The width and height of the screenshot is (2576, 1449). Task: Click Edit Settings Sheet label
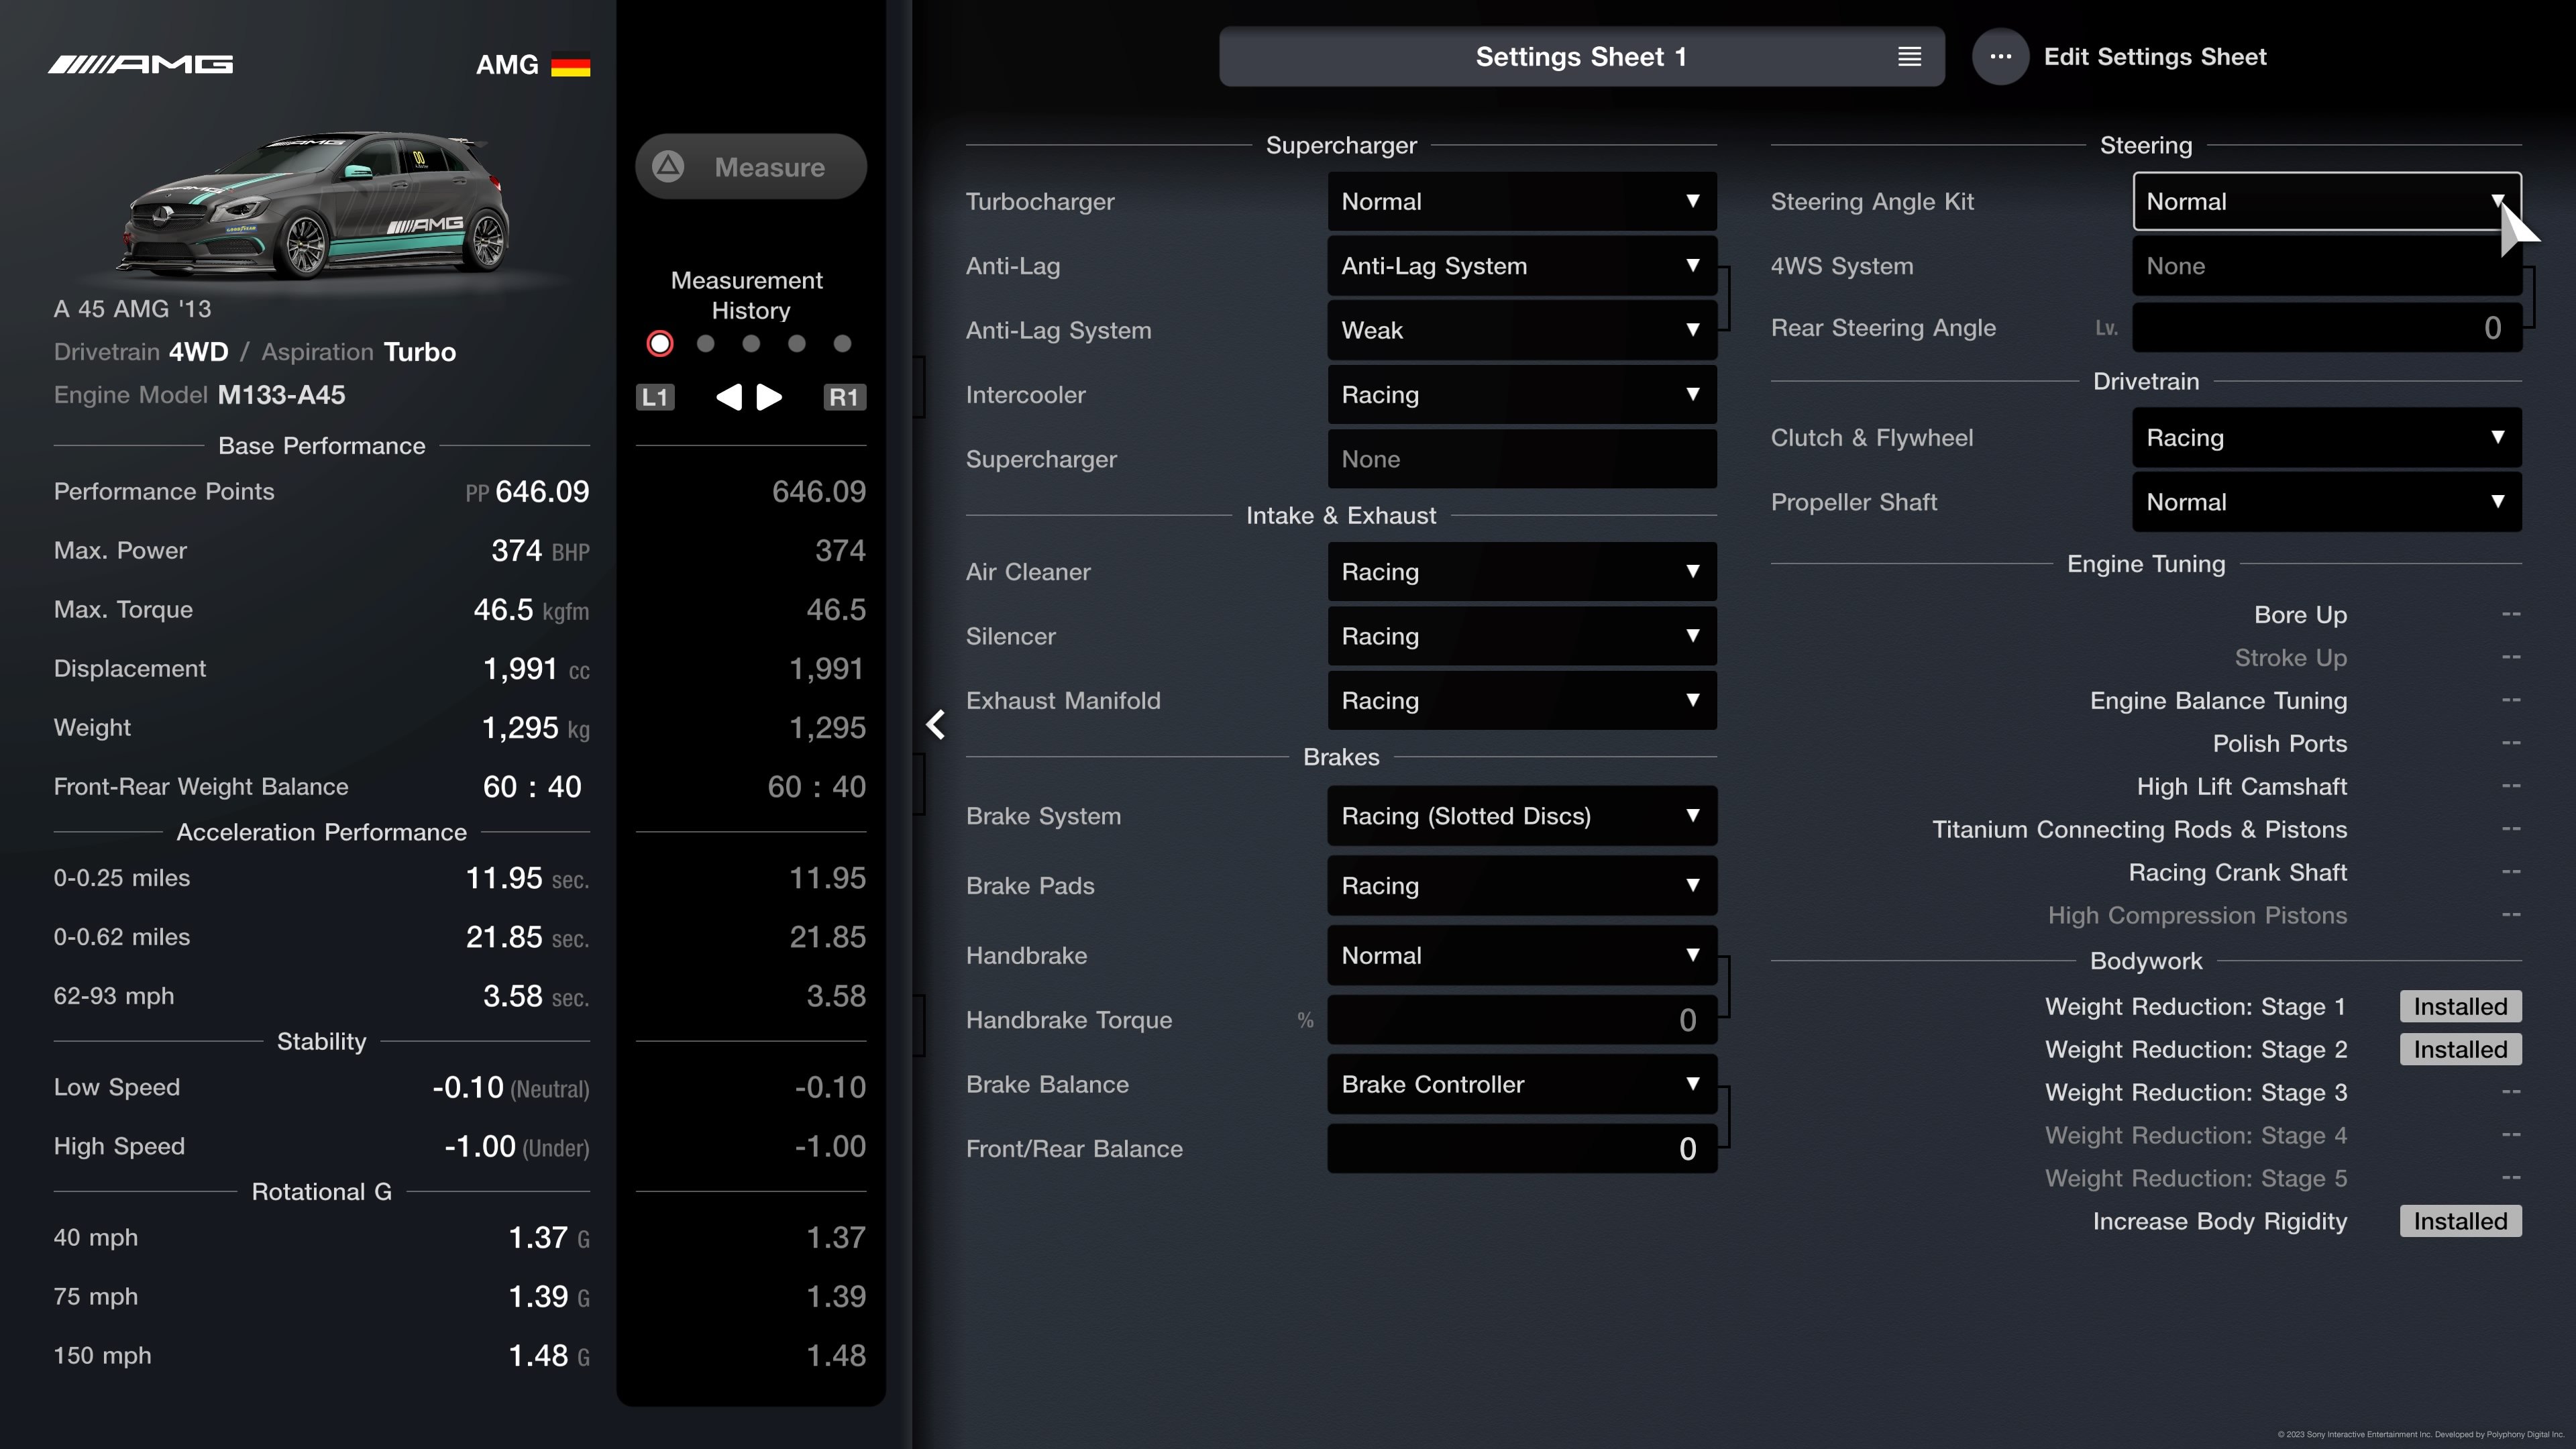point(2155,56)
